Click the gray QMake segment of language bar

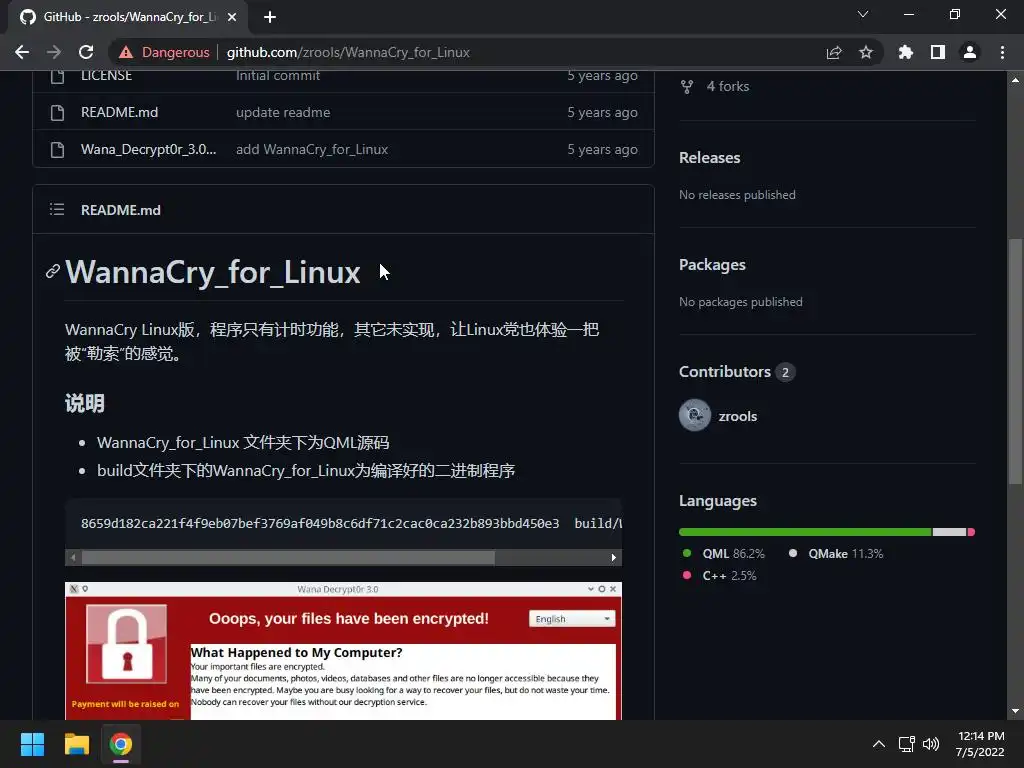(949, 532)
